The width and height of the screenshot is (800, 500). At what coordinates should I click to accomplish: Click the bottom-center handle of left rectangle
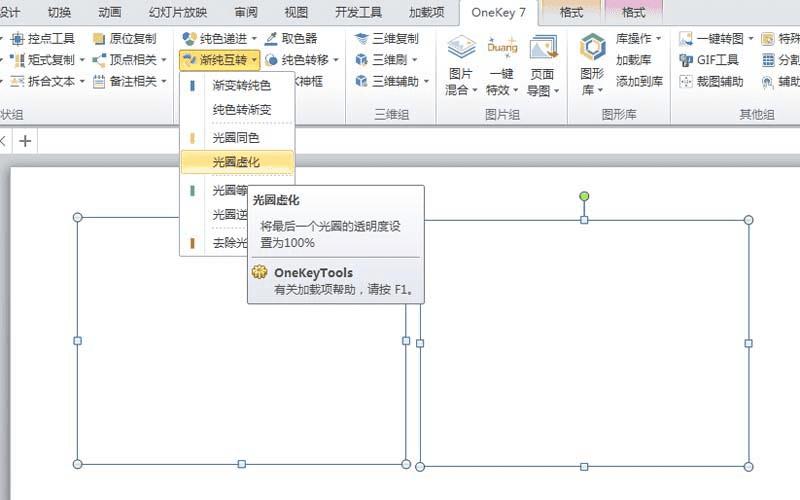[x=242, y=464]
